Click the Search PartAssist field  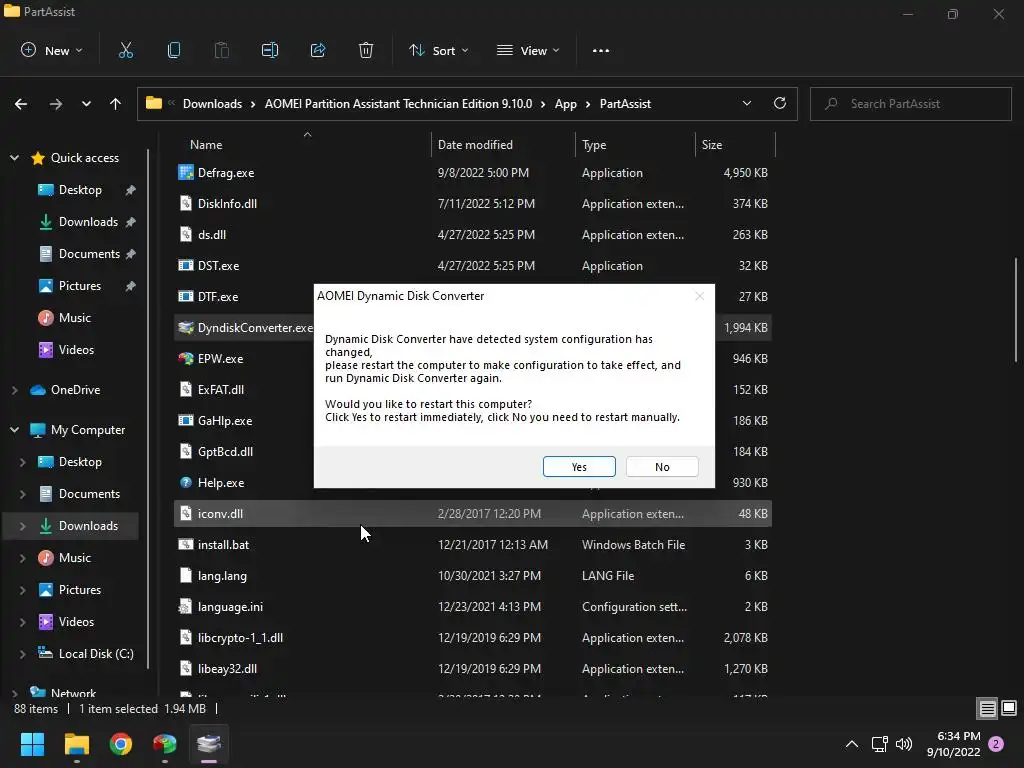[x=910, y=104]
